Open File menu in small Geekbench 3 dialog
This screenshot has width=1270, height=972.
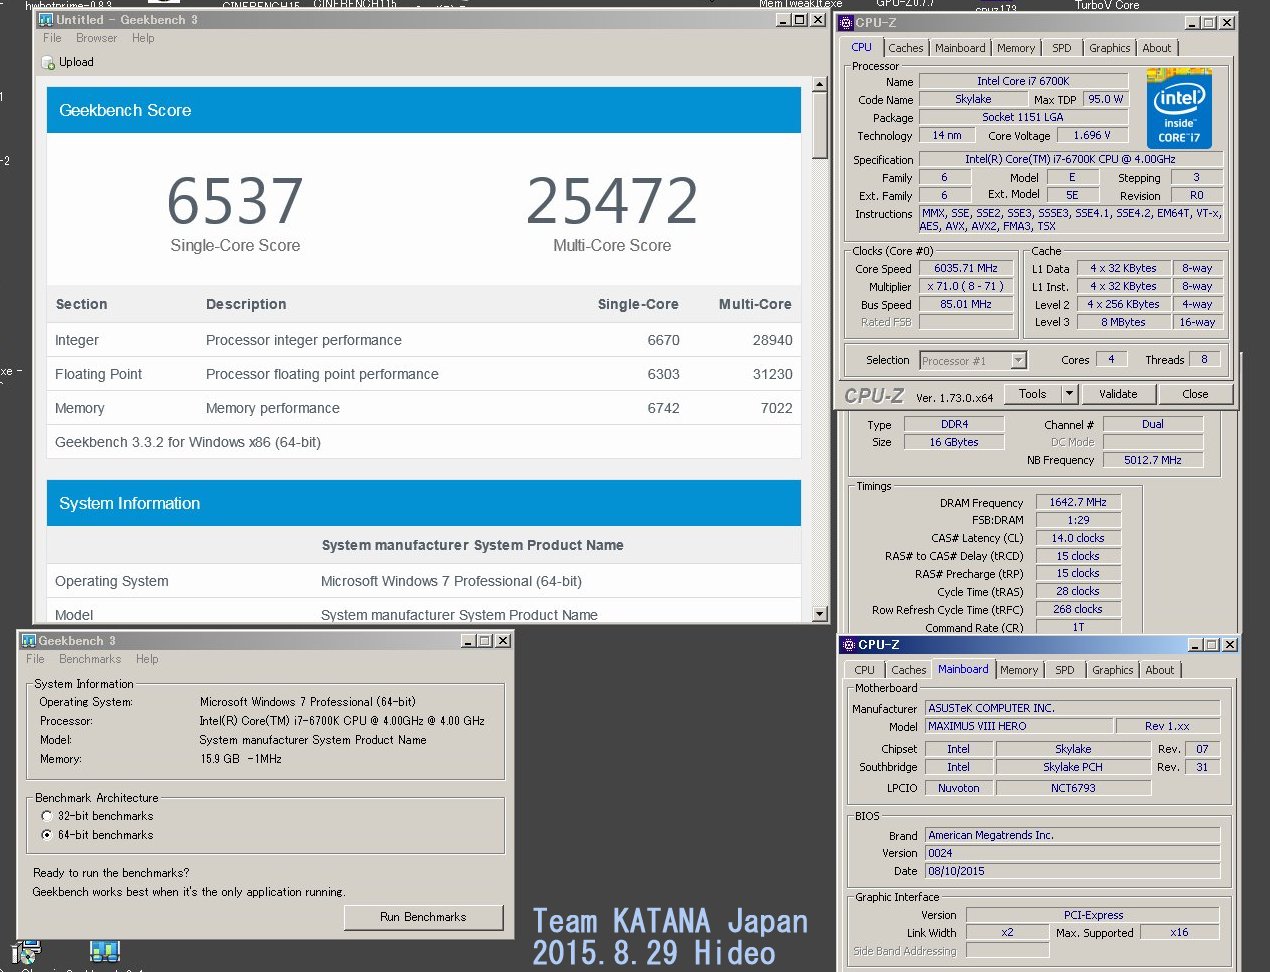click(35, 659)
